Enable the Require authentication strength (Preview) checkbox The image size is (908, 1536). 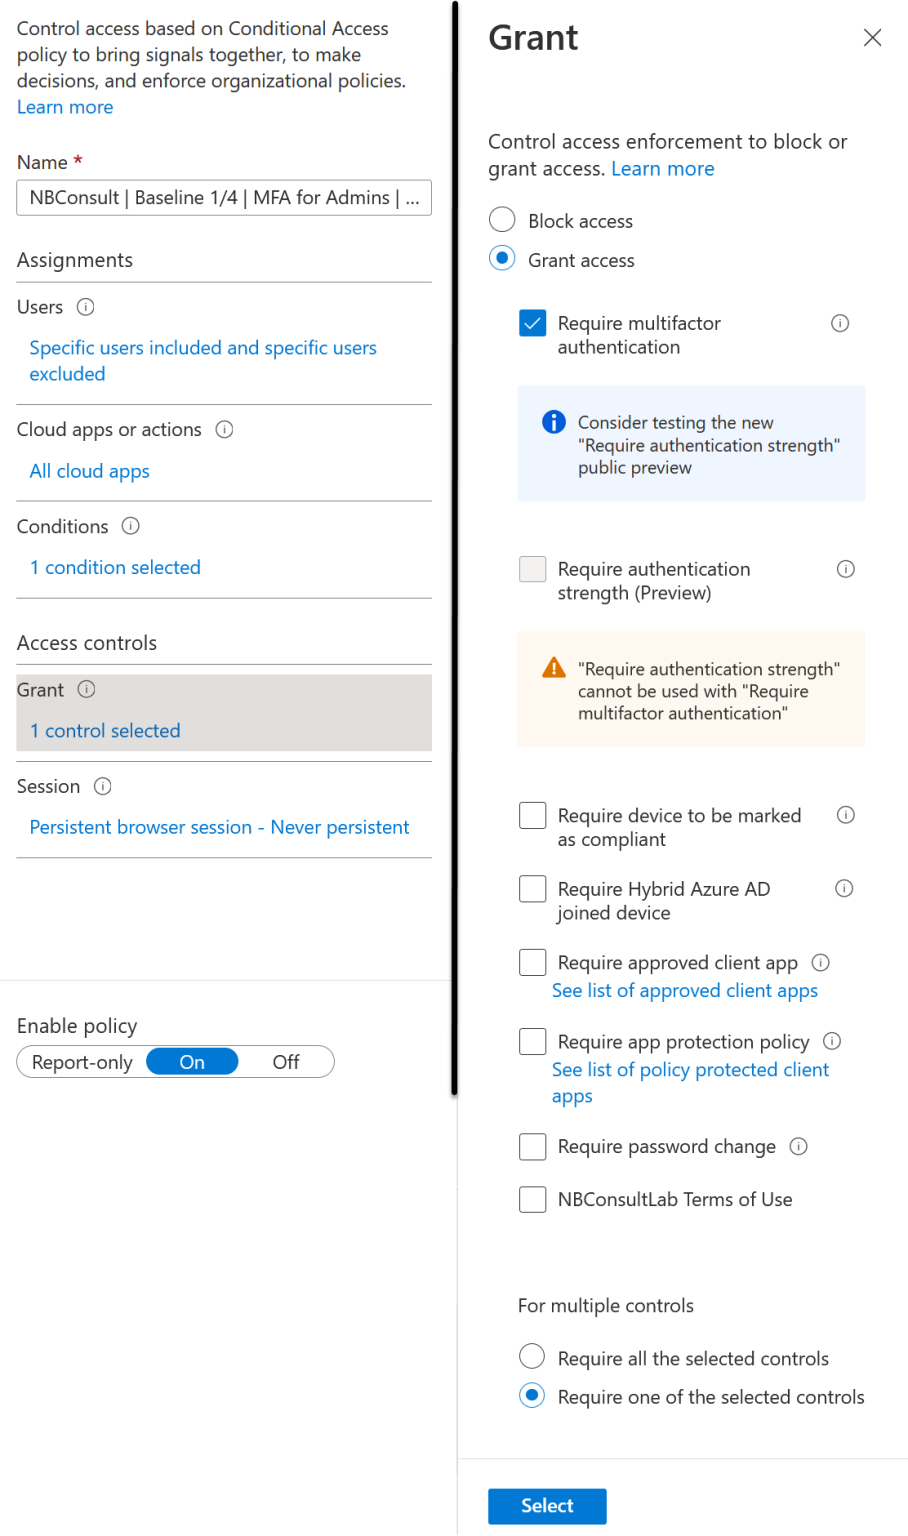pos(532,568)
